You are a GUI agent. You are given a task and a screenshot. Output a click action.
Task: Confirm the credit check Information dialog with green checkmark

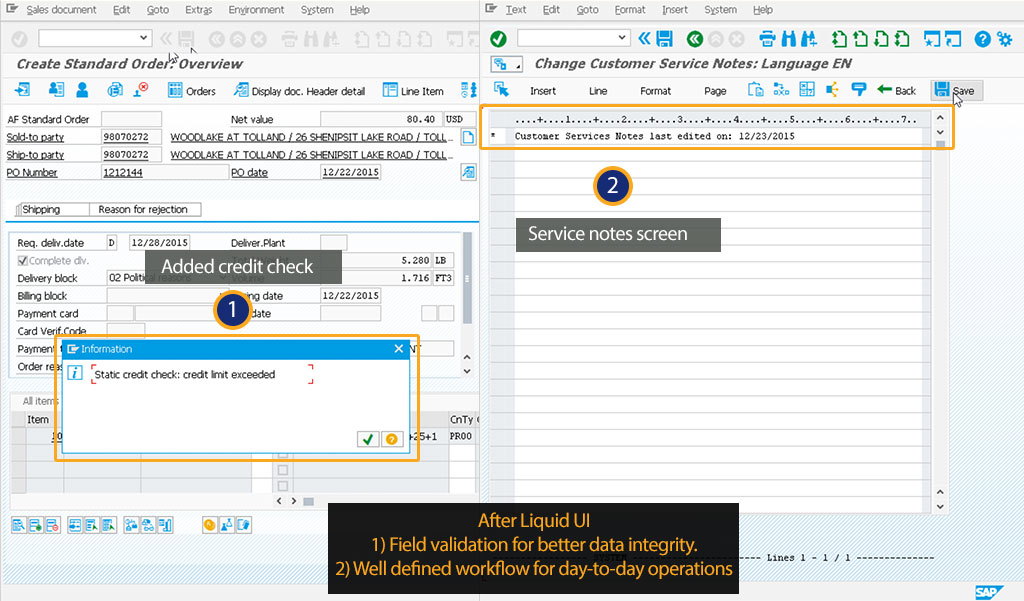[x=368, y=439]
